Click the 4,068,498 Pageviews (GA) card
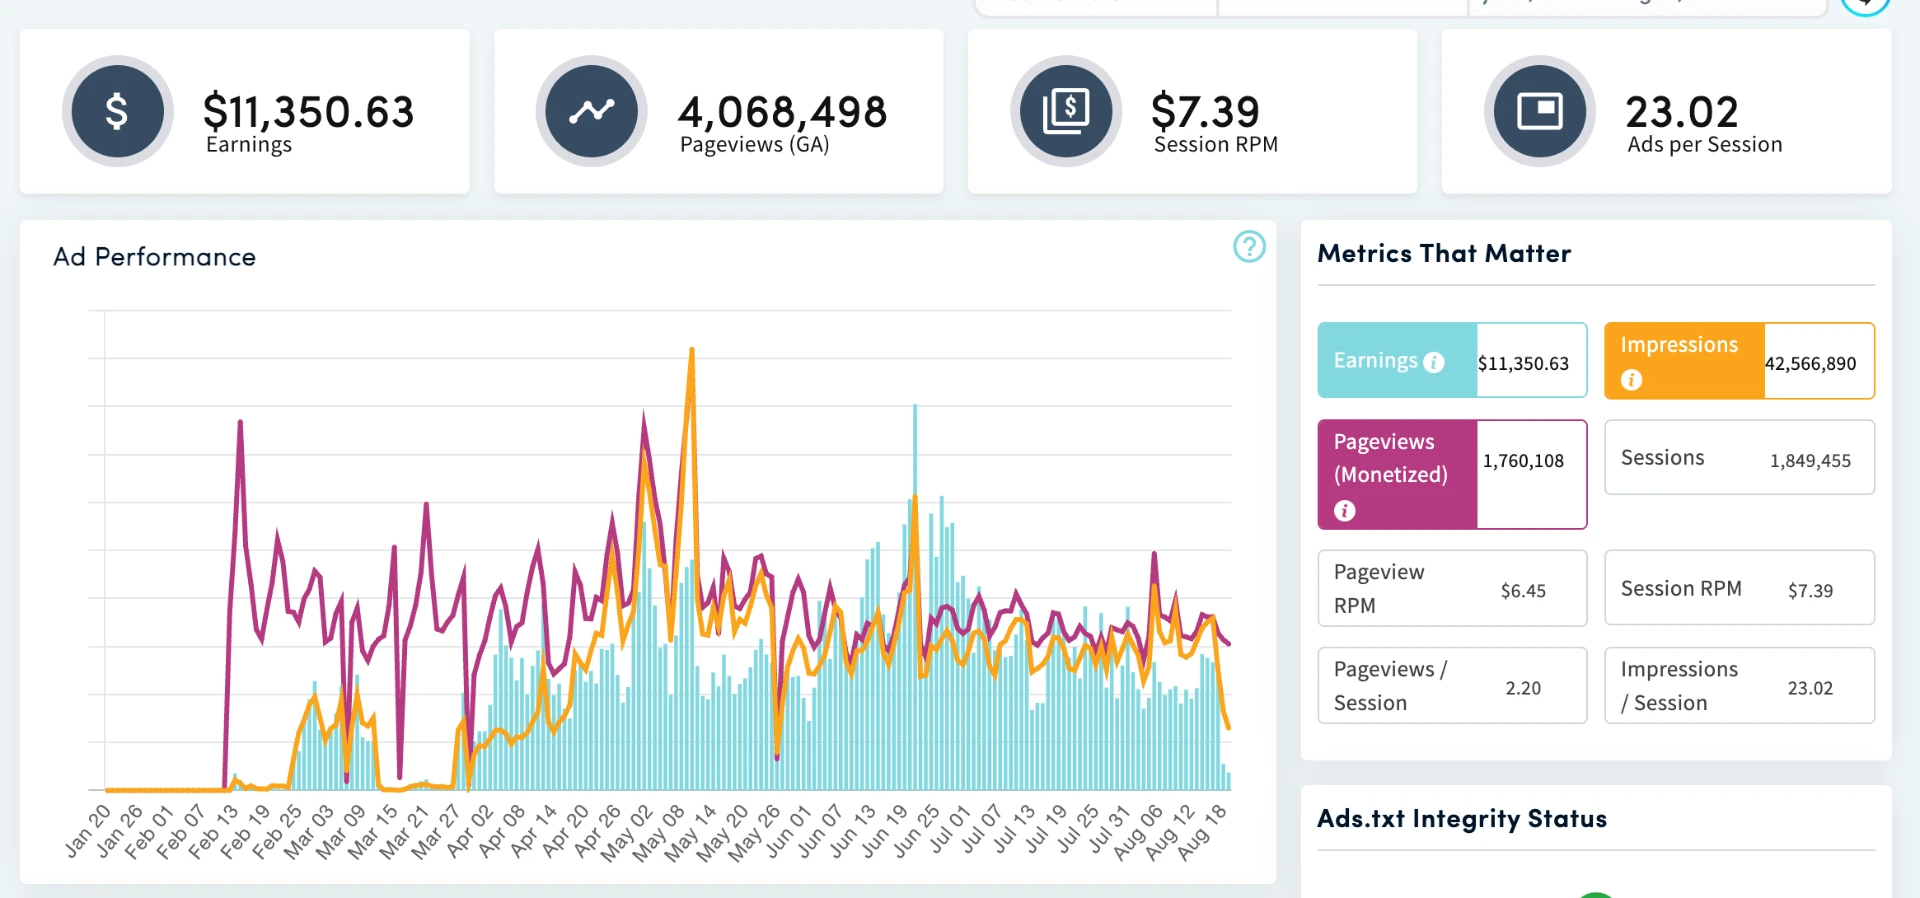Viewport: 1920px width, 898px height. [x=719, y=111]
